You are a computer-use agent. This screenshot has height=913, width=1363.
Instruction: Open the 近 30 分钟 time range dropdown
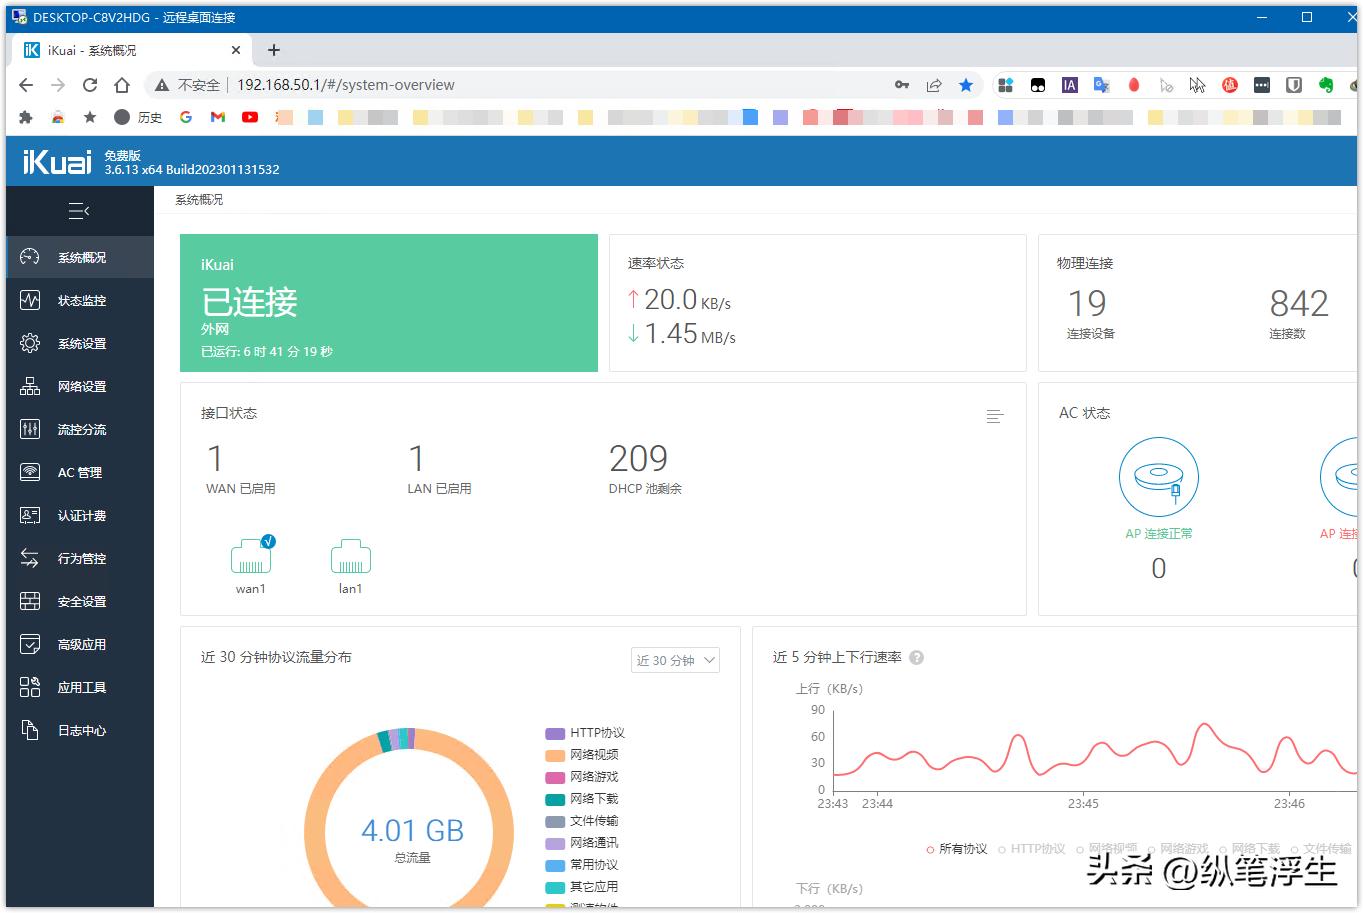point(675,660)
